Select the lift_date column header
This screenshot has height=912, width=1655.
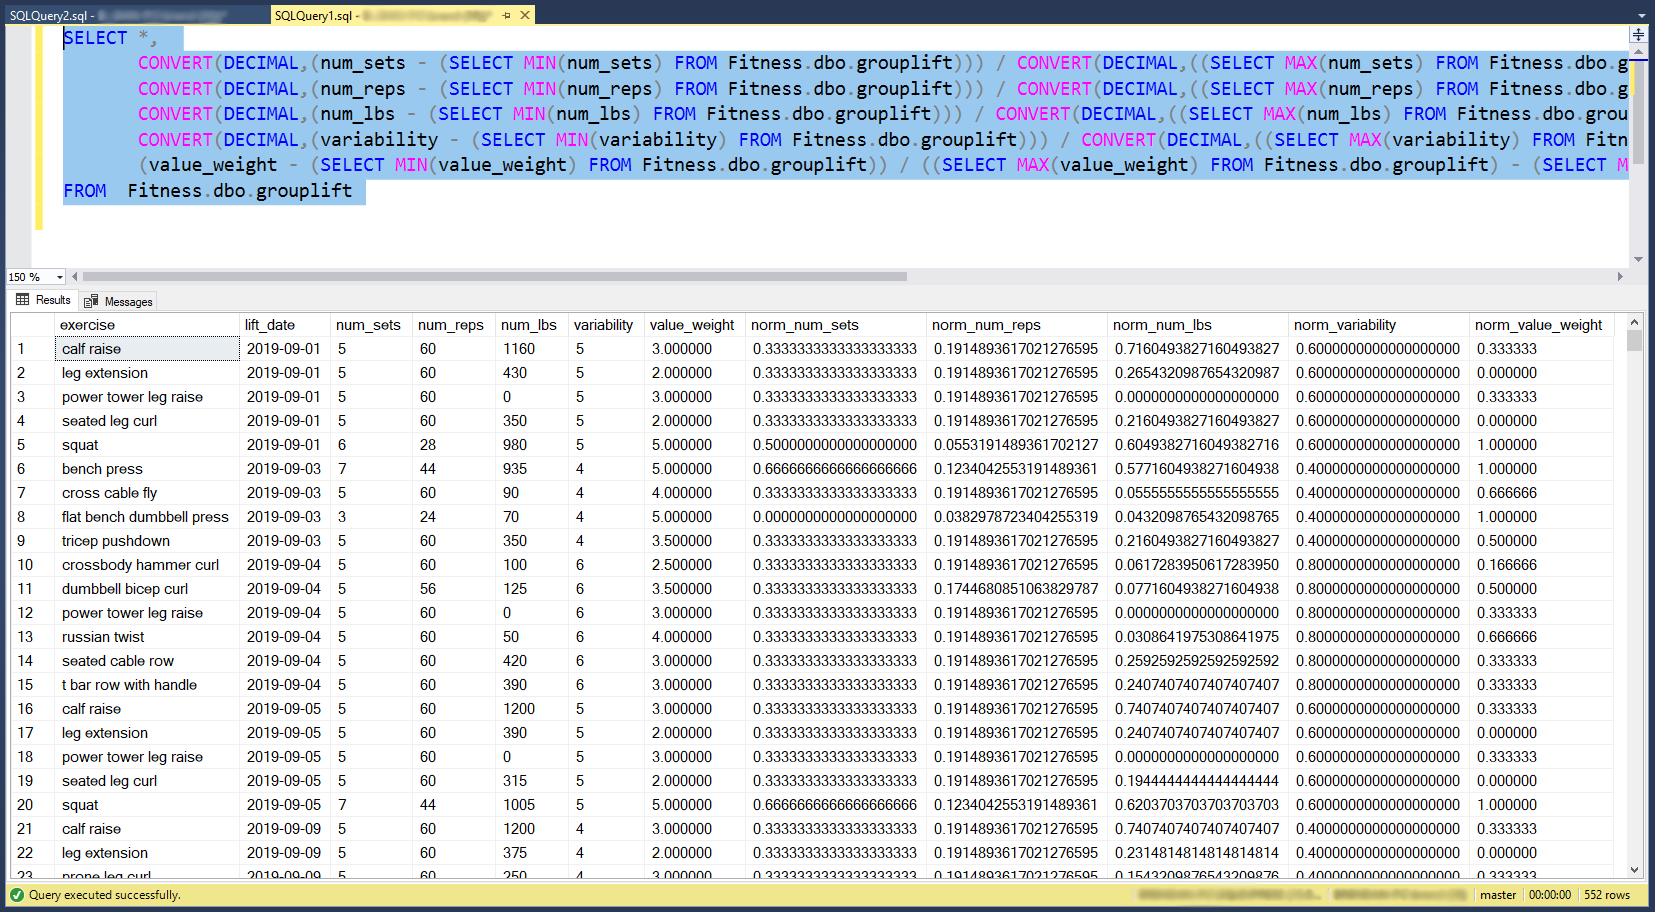tap(285, 325)
